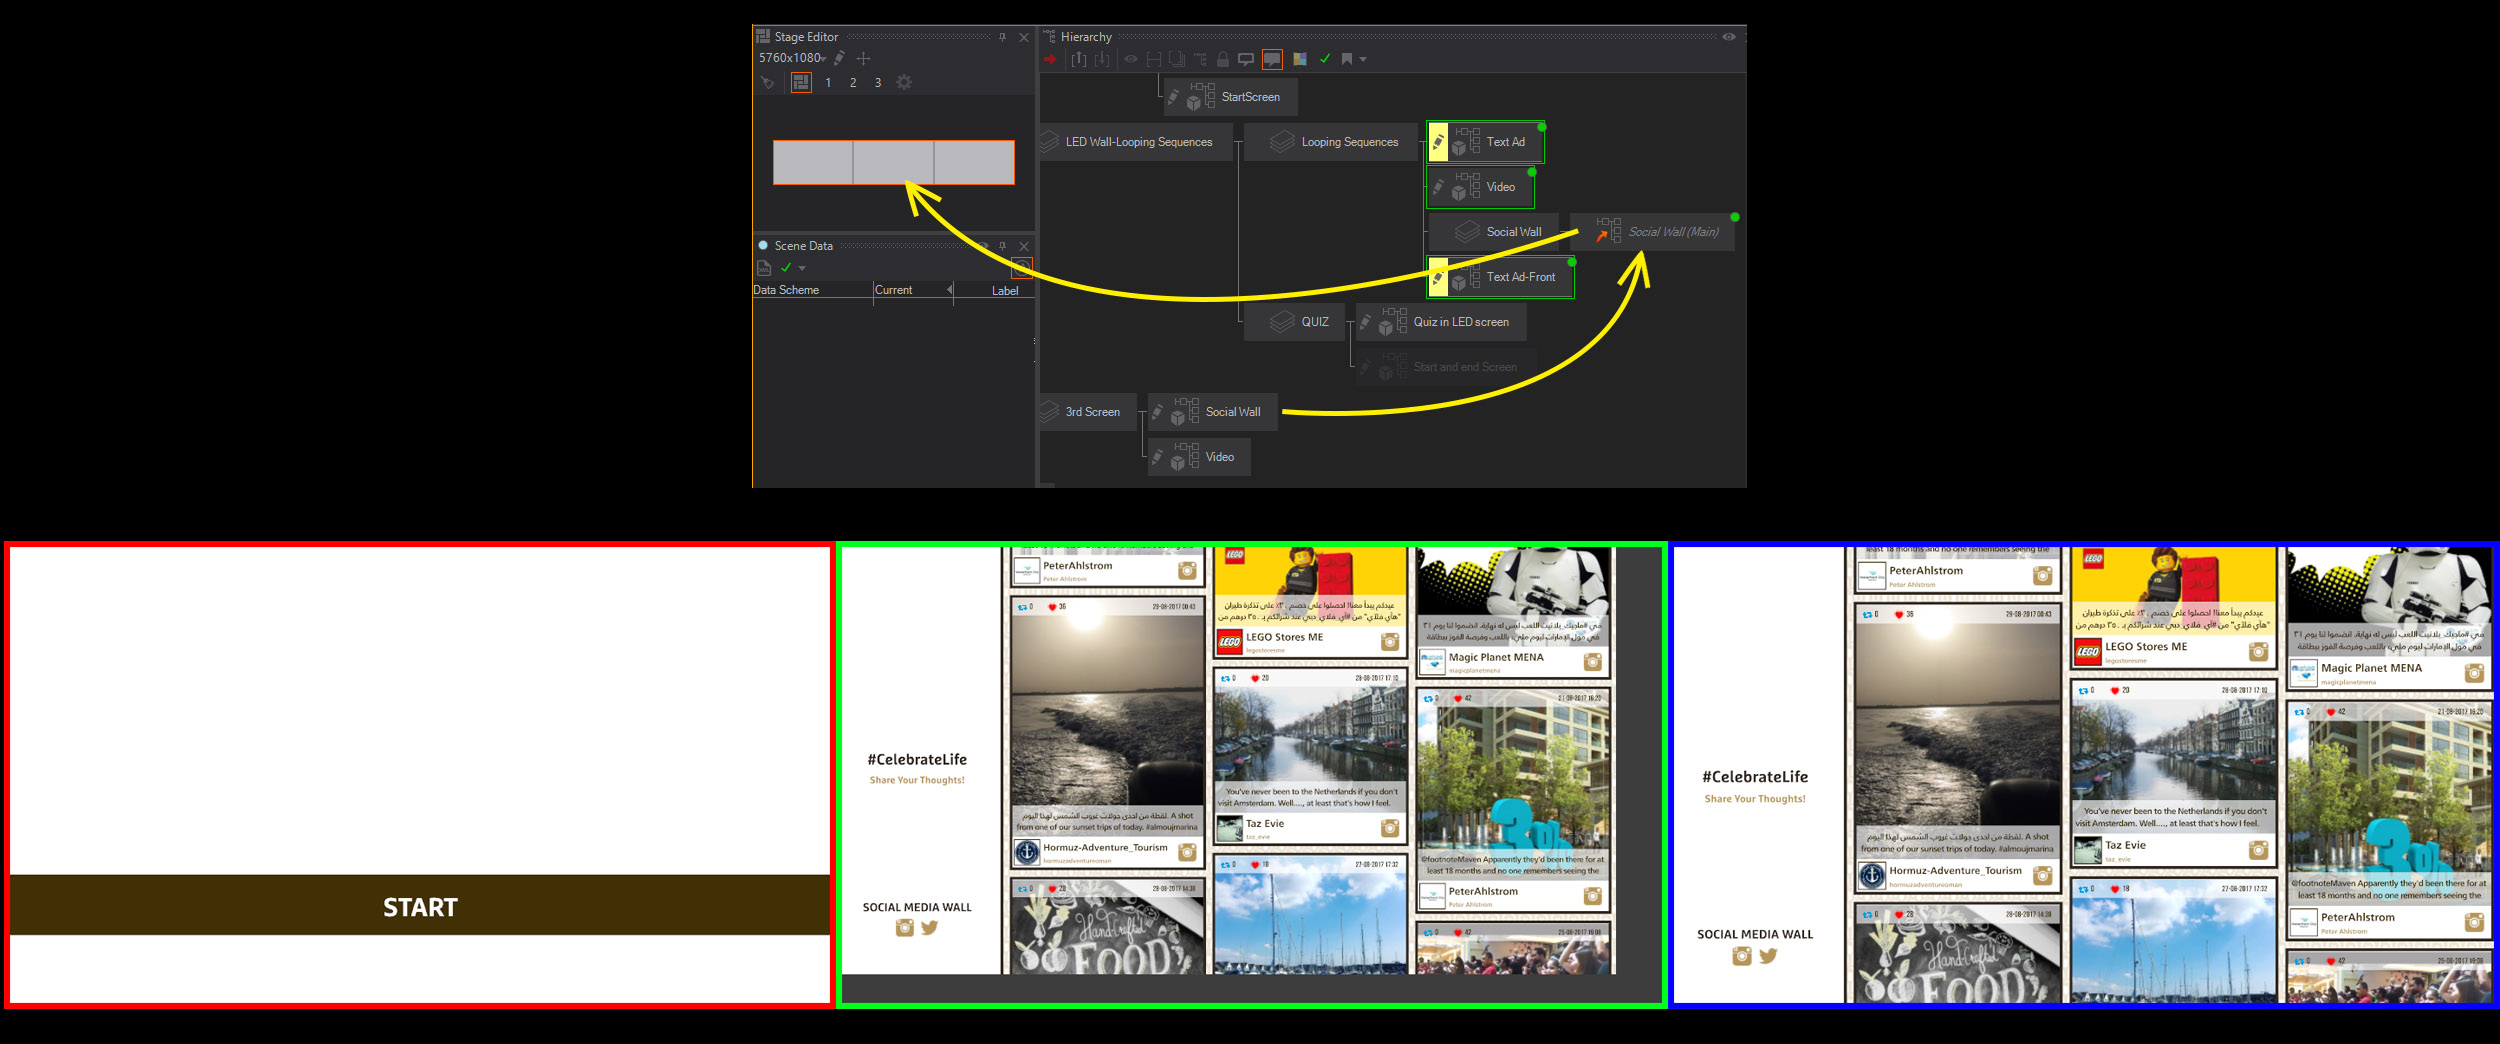Click the yellow pencil swatch on Text Ad

click(1438, 142)
